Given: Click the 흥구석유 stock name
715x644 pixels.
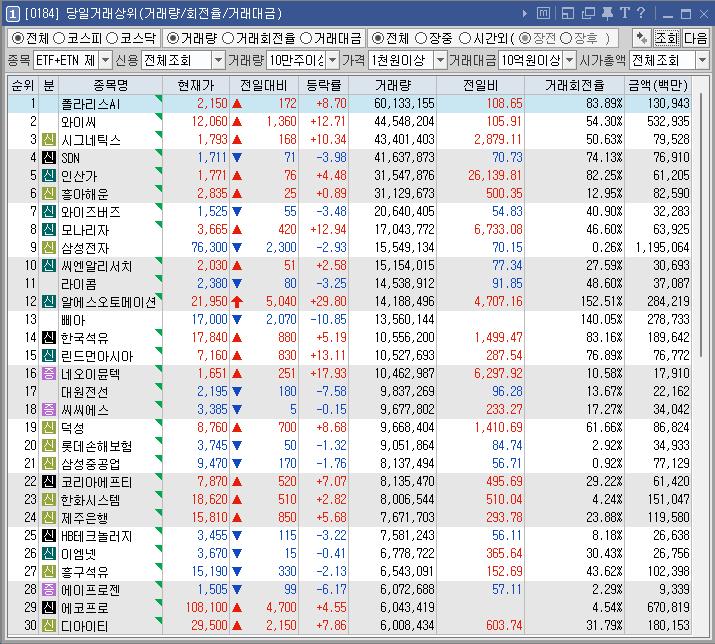Looking at the screenshot, I should click(x=85, y=571).
